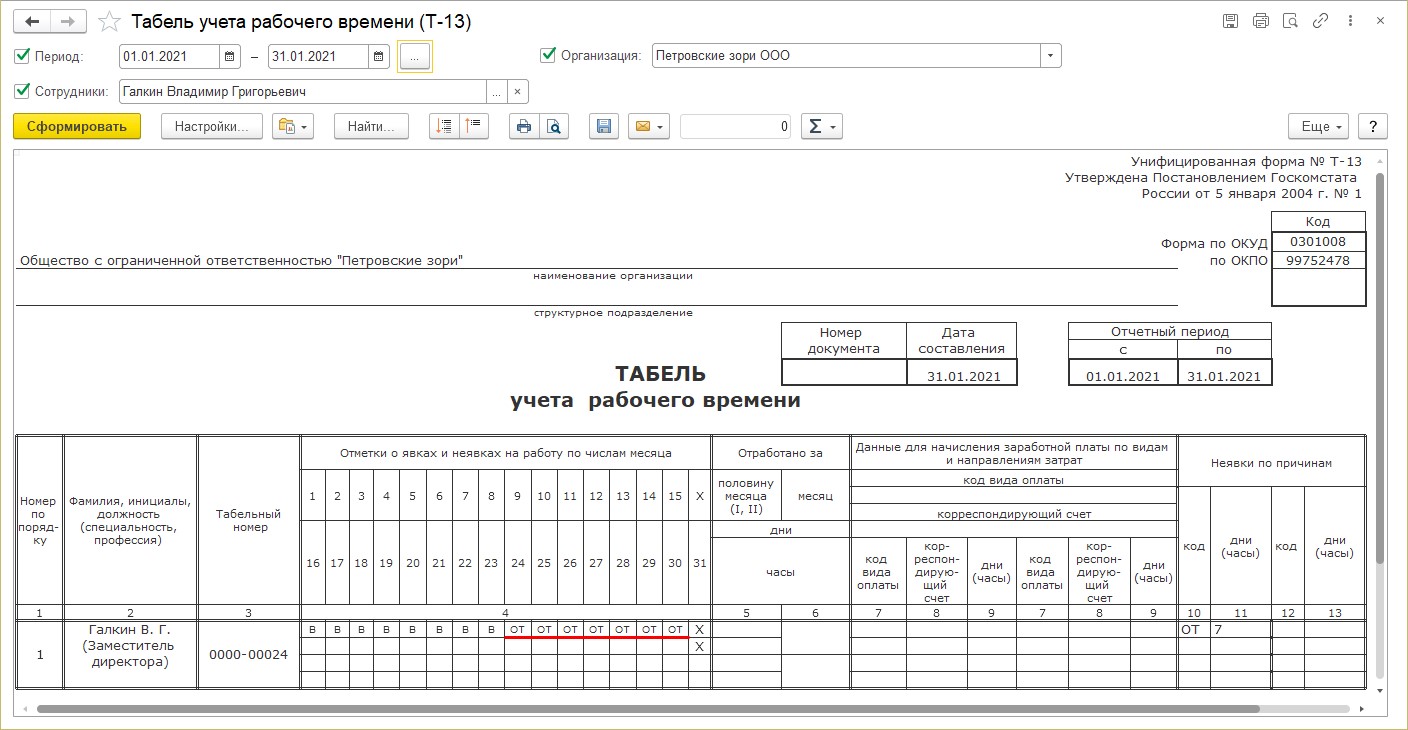1408x730 pixels.
Task: Expand the Организация dropdown list
Action: (1050, 56)
